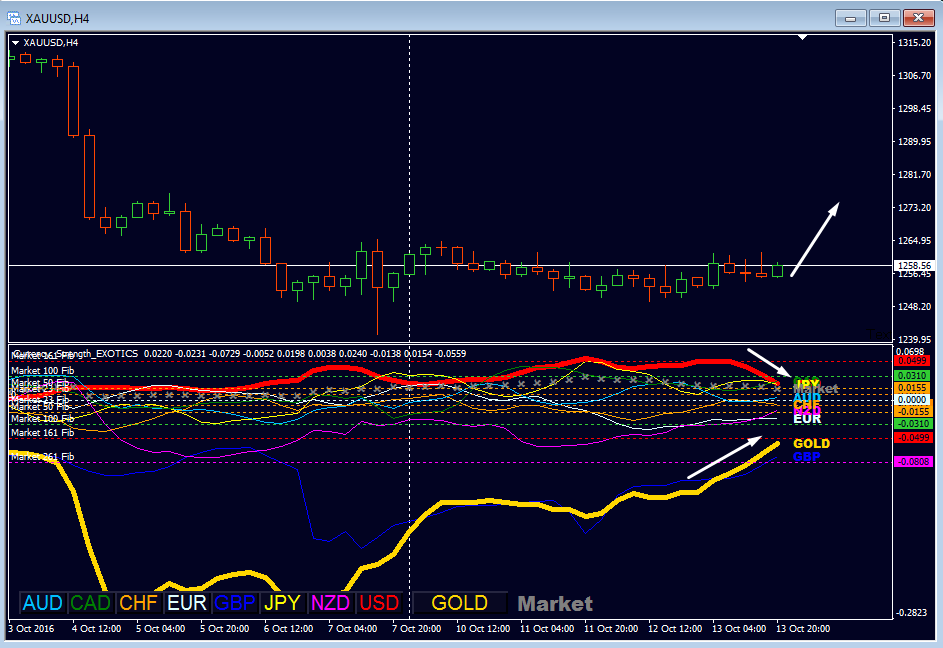Close the XAUUSD chart window

tap(918, 18)
